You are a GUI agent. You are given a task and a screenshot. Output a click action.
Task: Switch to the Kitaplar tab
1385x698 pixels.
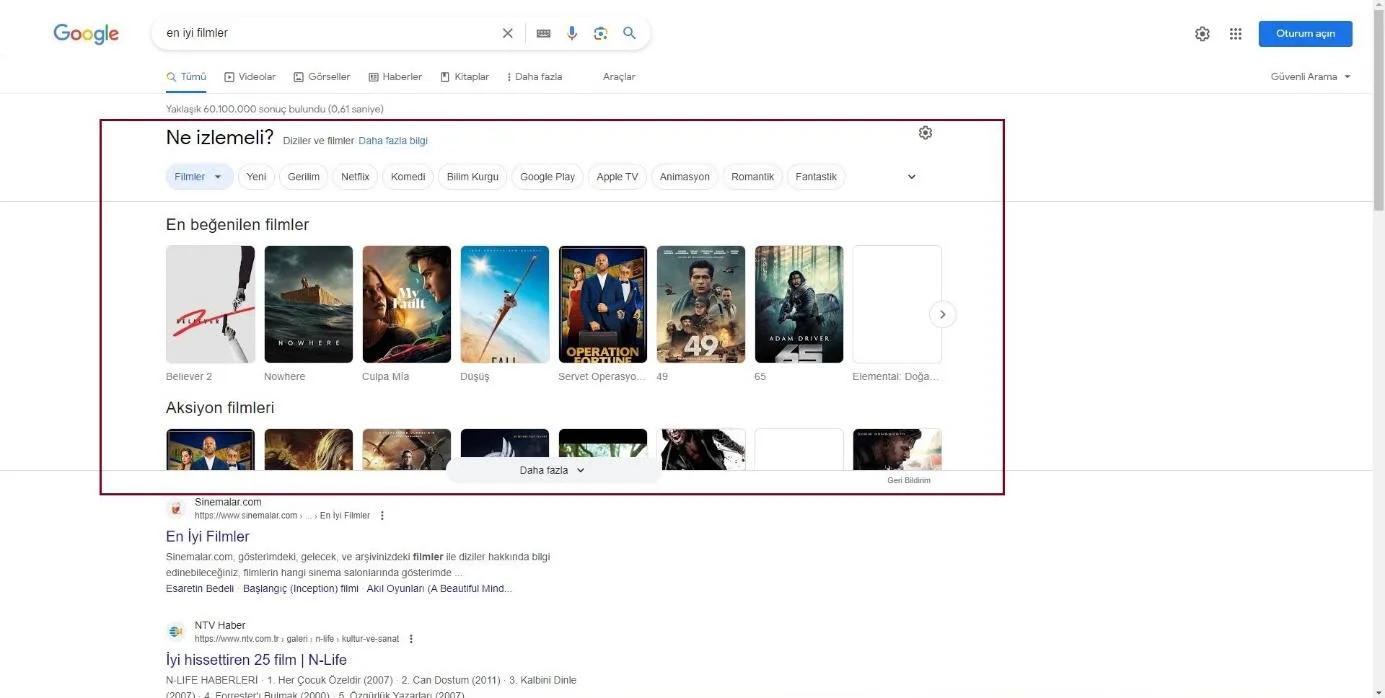(465, 77)
